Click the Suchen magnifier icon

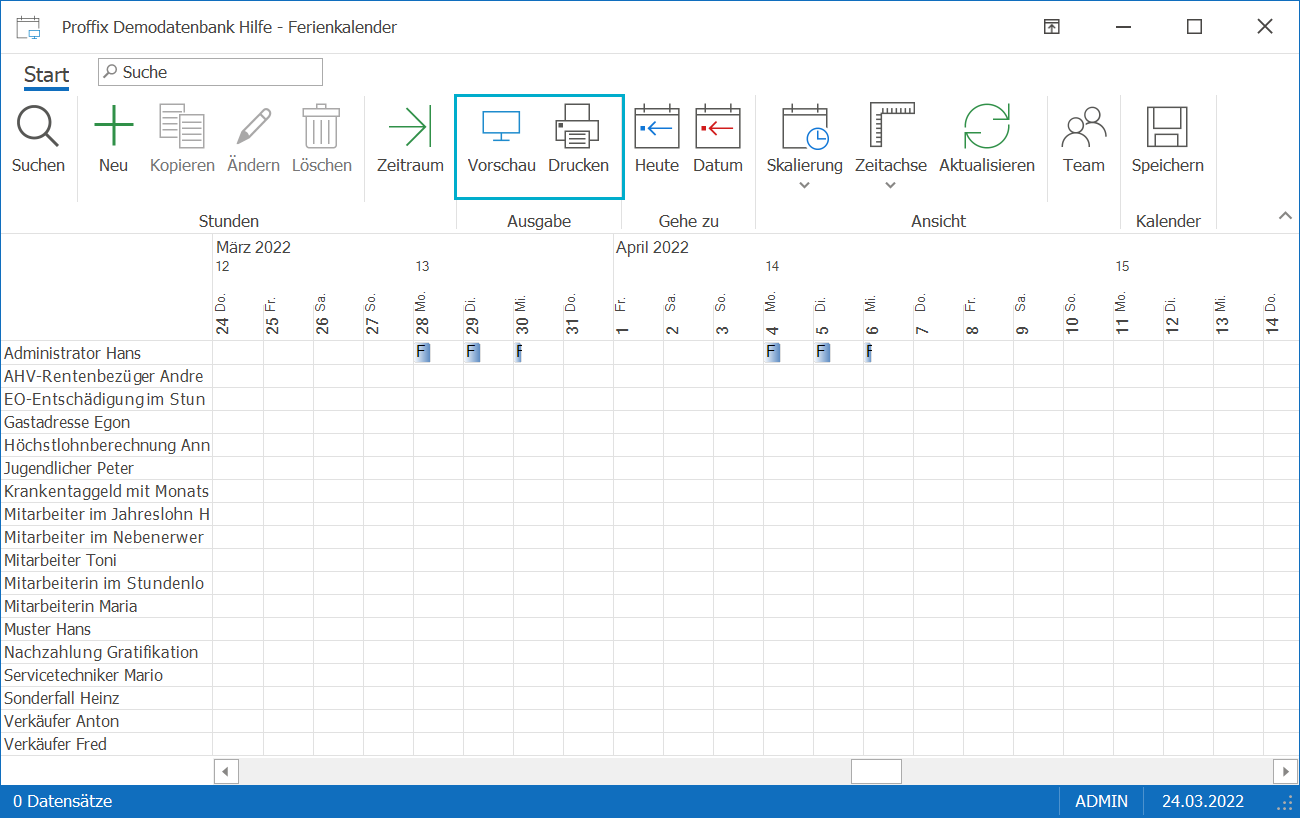38,127
